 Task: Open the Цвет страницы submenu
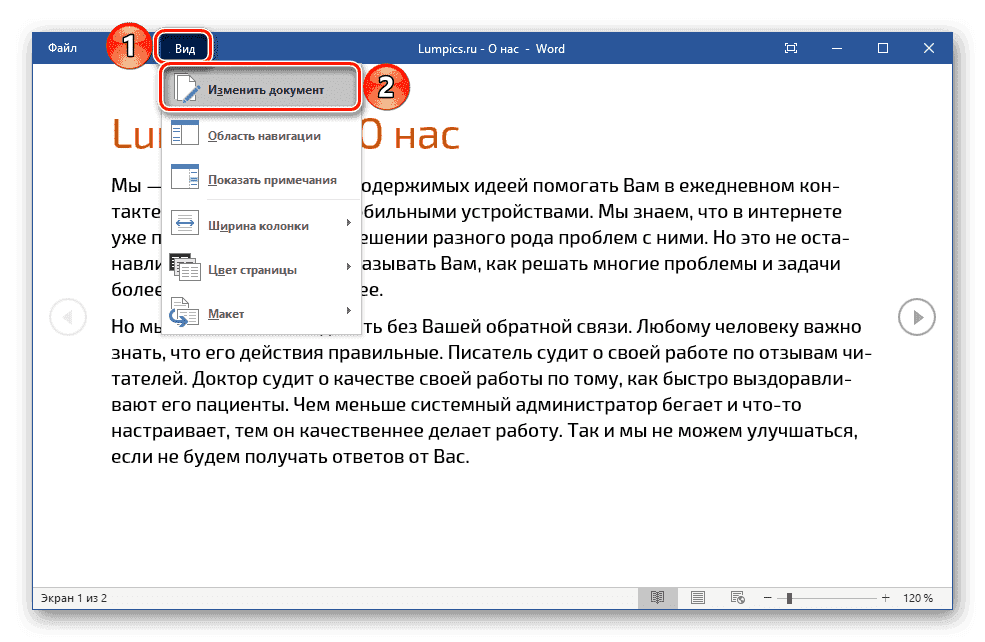click(349, 268)
